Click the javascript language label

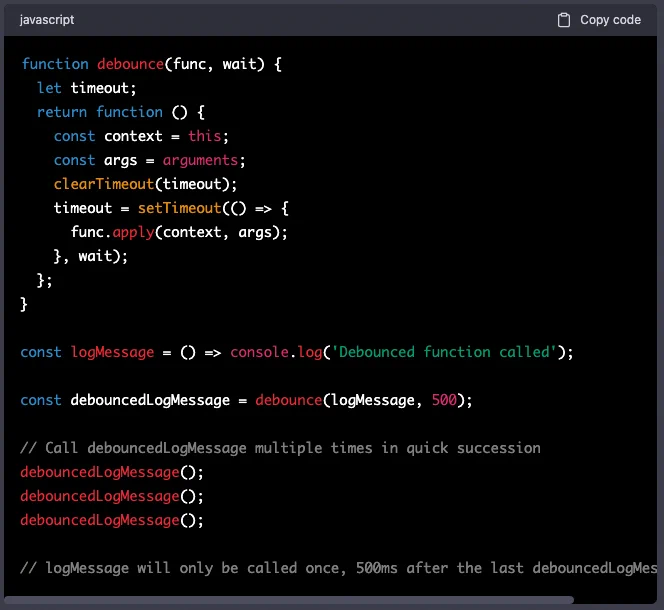pos(47,20)
